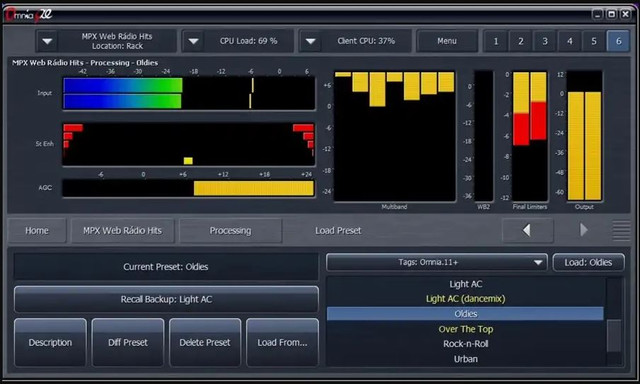
Task: Click the St Enh stereo enhancer meter
Action: pos(189,144)
